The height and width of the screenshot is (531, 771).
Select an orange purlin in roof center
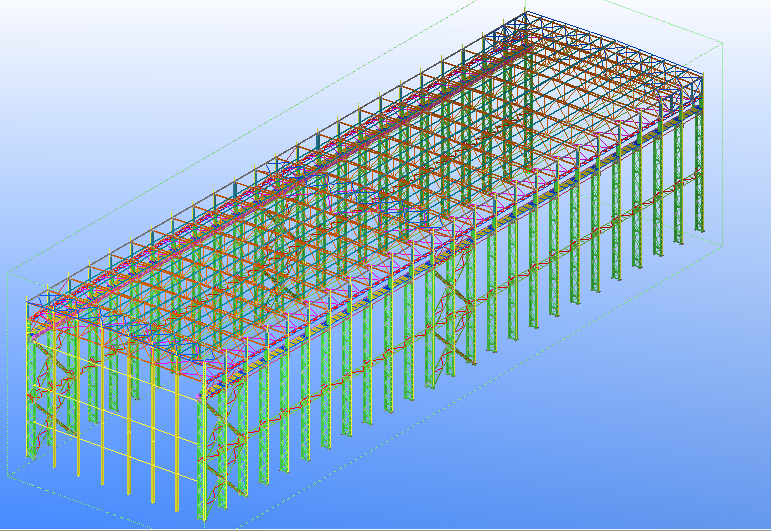[x=400, y=200]
